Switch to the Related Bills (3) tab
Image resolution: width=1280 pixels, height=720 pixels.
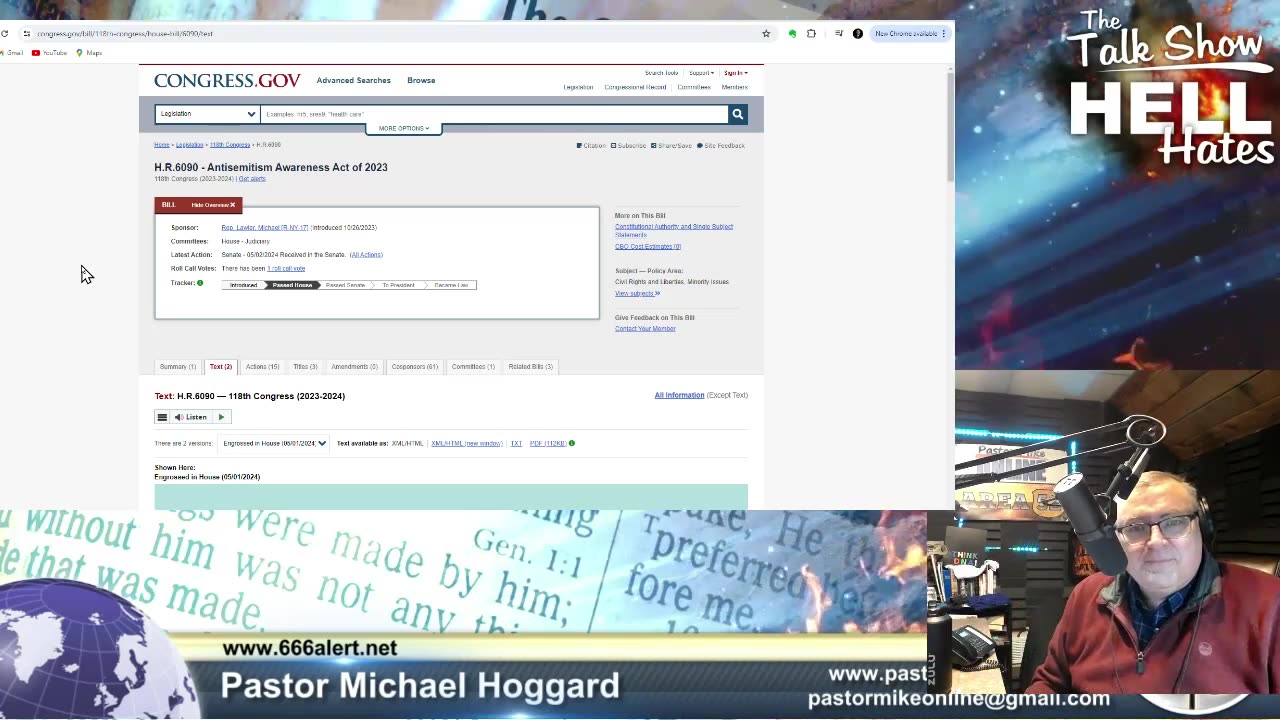click(x=530, y=367)
